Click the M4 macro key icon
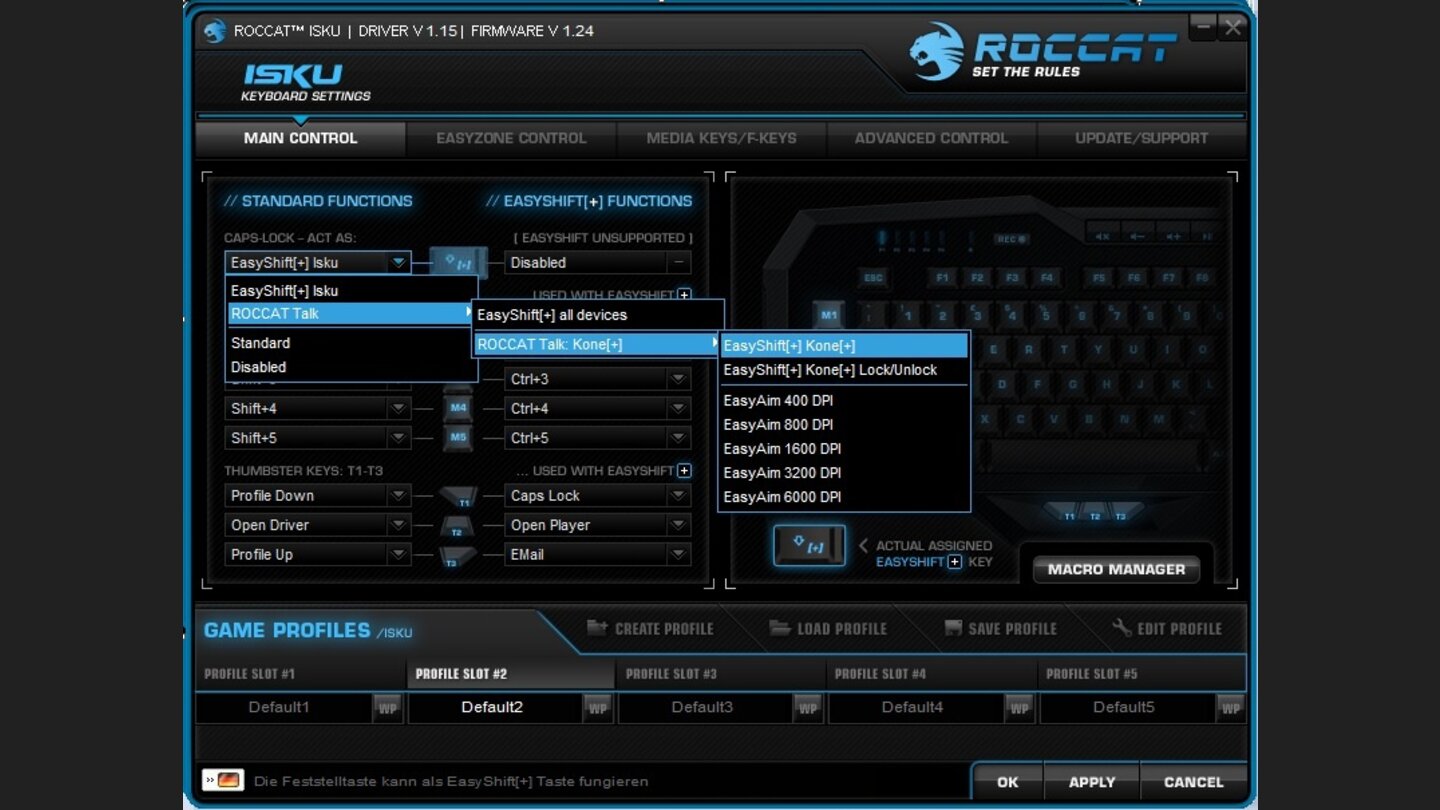The height and width of the screenshot is (810, 1440). [458, 408]
